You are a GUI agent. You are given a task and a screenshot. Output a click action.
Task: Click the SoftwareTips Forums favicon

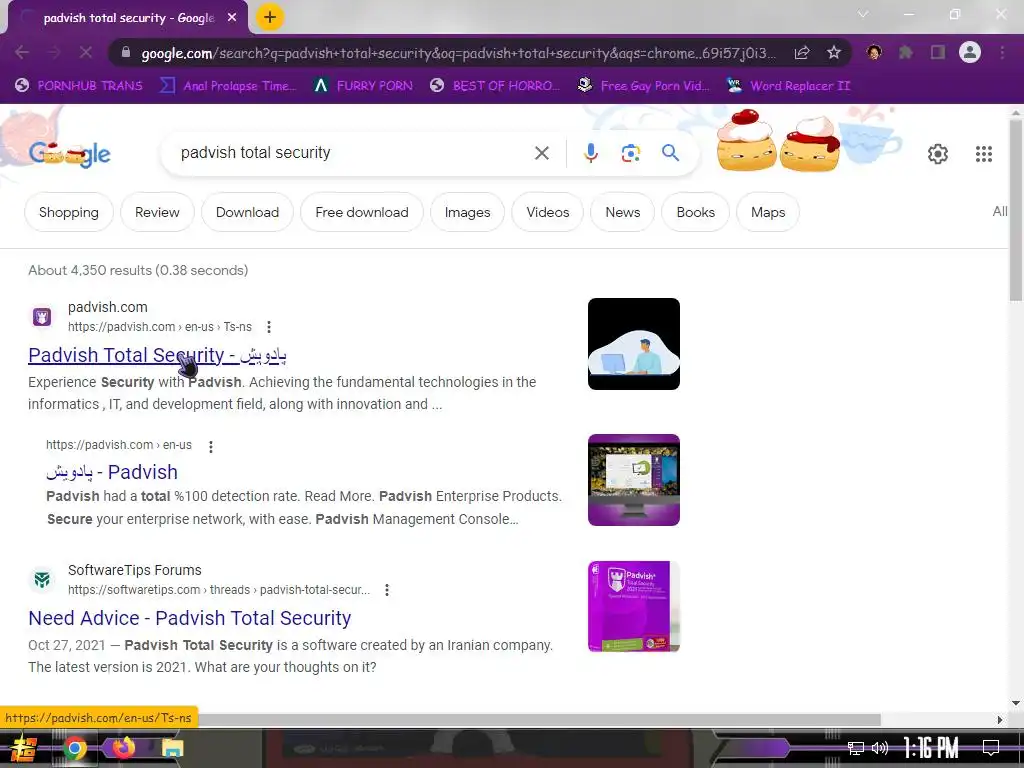pyautogui.click(x=42, y=580)
